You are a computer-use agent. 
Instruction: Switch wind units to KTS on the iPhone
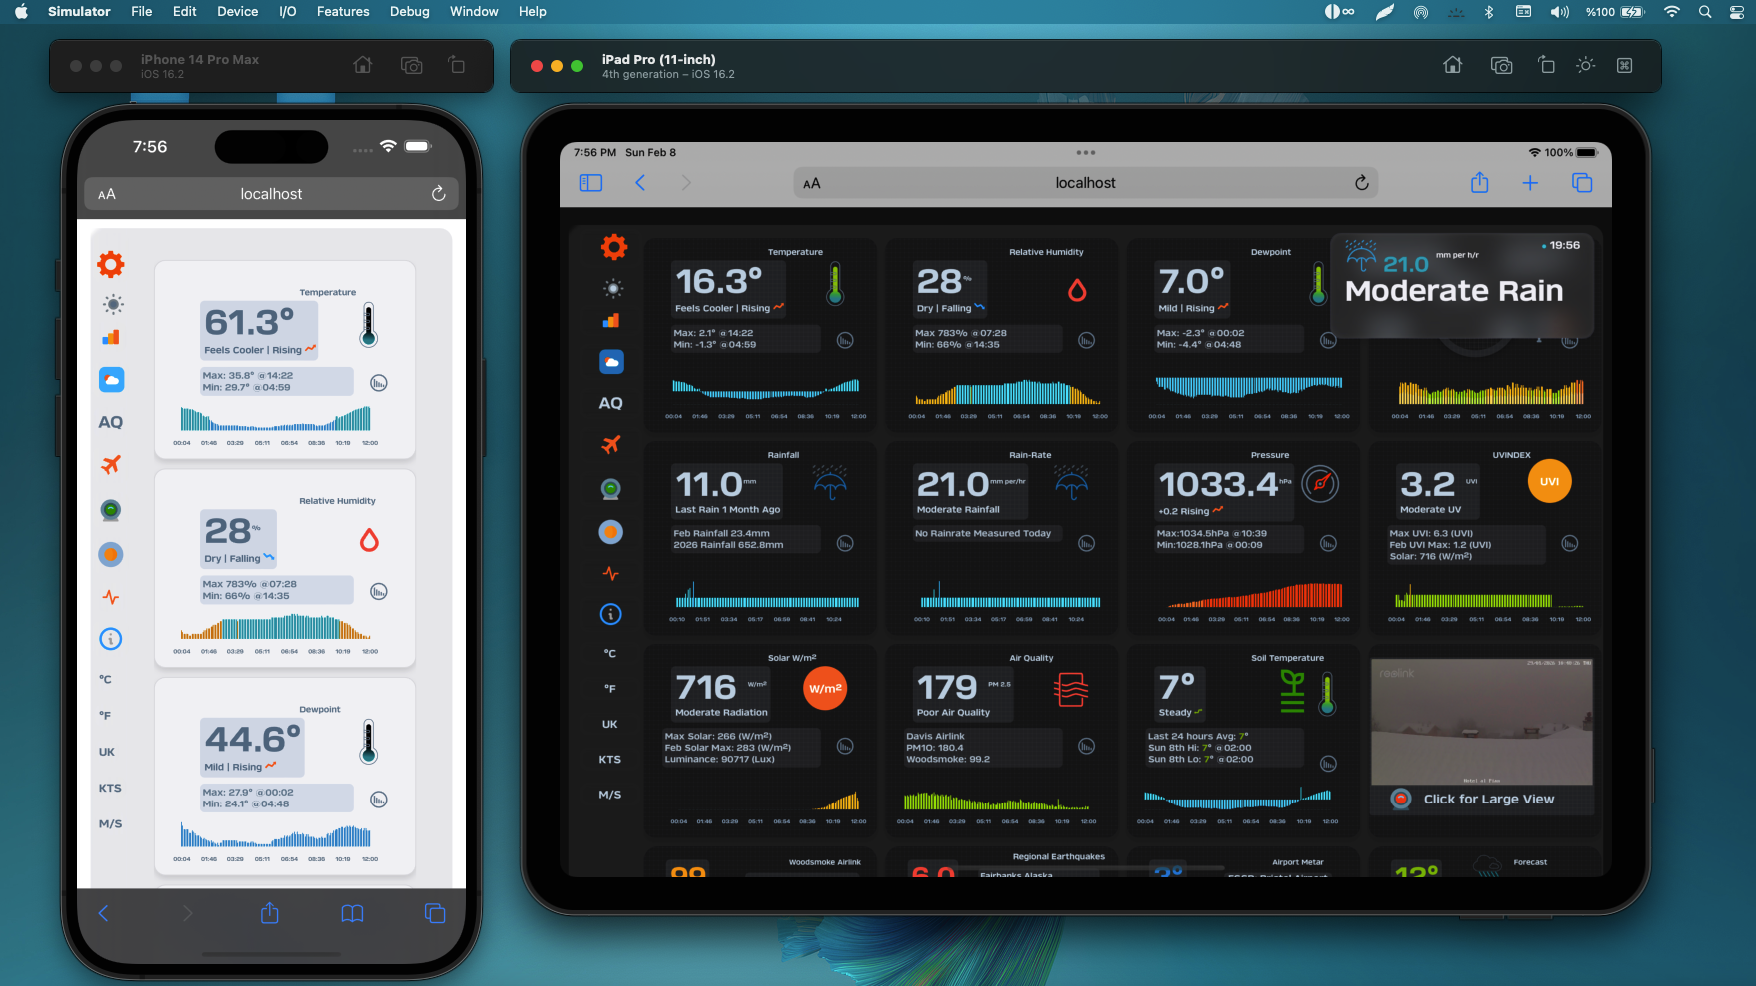110,788
